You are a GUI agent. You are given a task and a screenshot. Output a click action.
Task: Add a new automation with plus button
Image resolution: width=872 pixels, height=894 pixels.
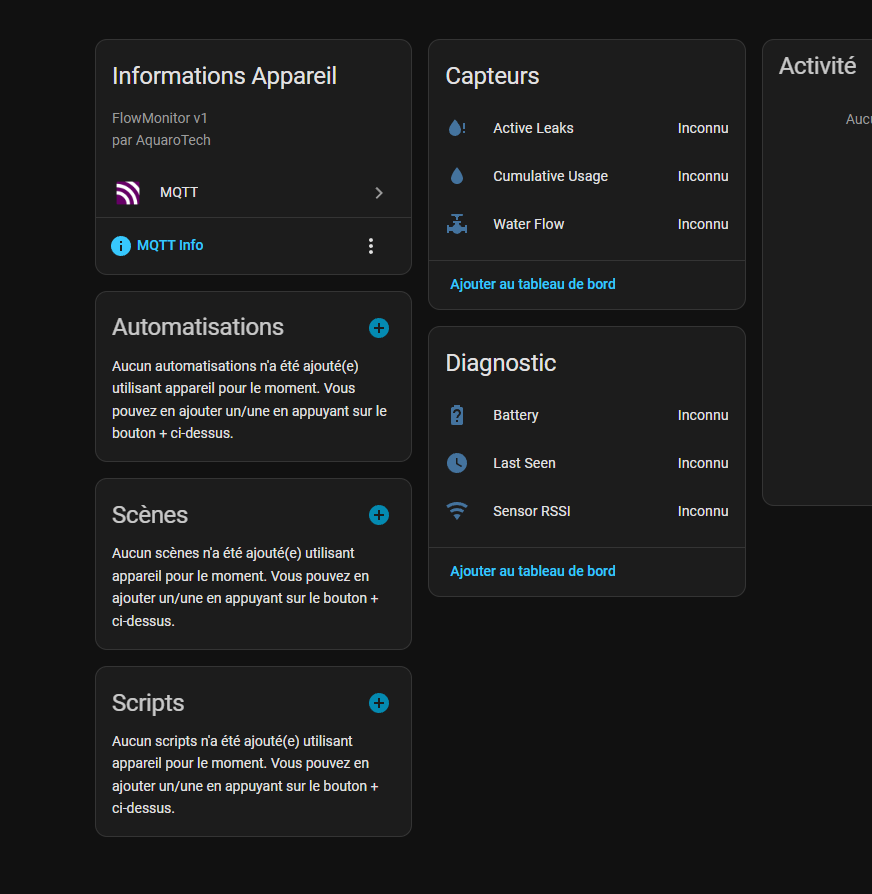pyautogui.click(x=379, y=328)
